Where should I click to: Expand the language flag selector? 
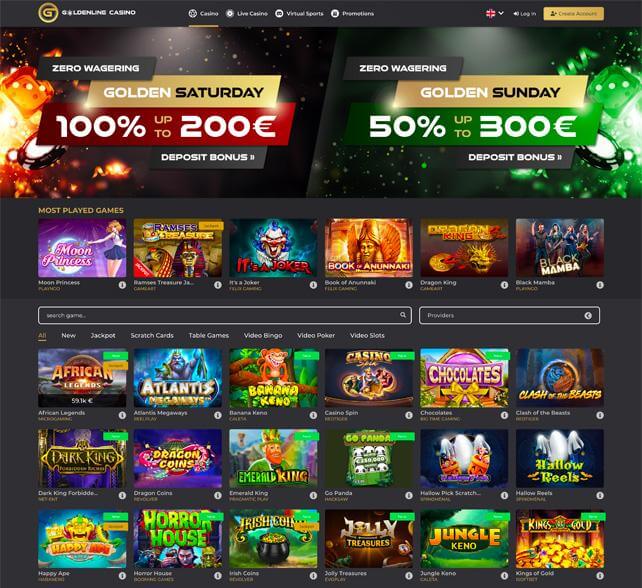click(x=495, y=14)
